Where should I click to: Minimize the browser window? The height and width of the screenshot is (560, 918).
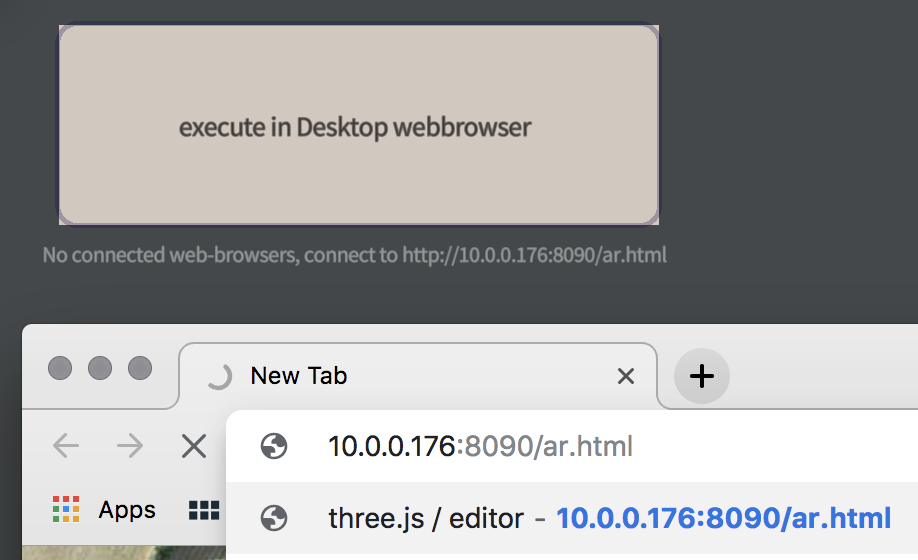point(100,368)
